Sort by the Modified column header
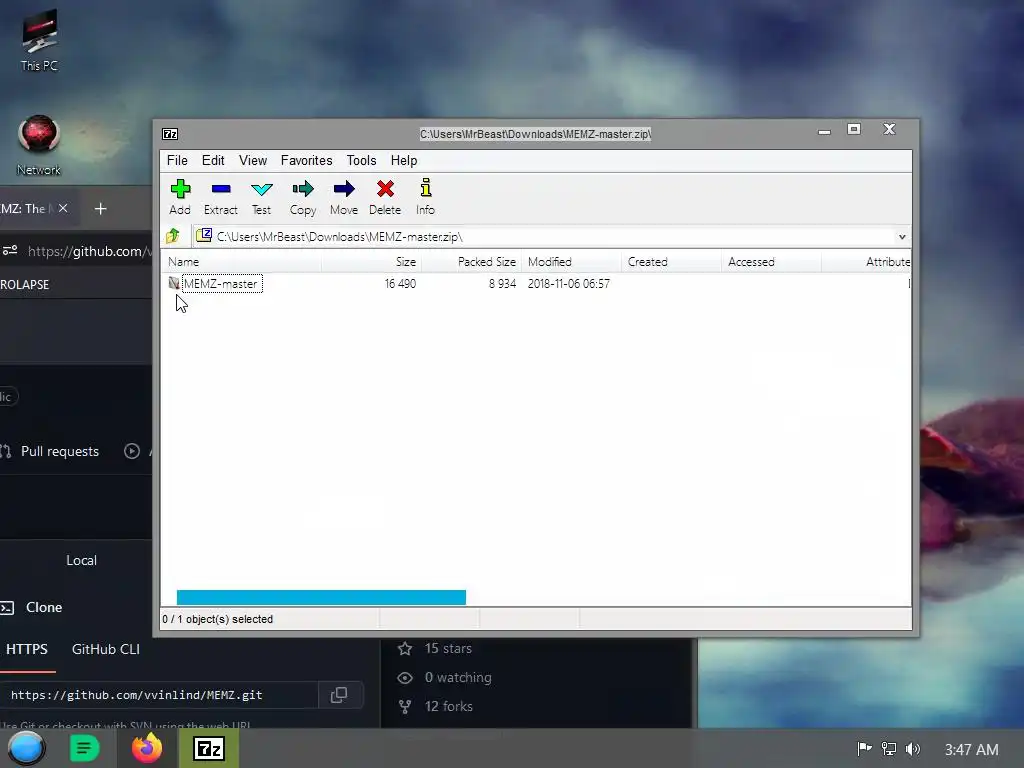This screenshot has width=1024, height=768. coord(571,262)
